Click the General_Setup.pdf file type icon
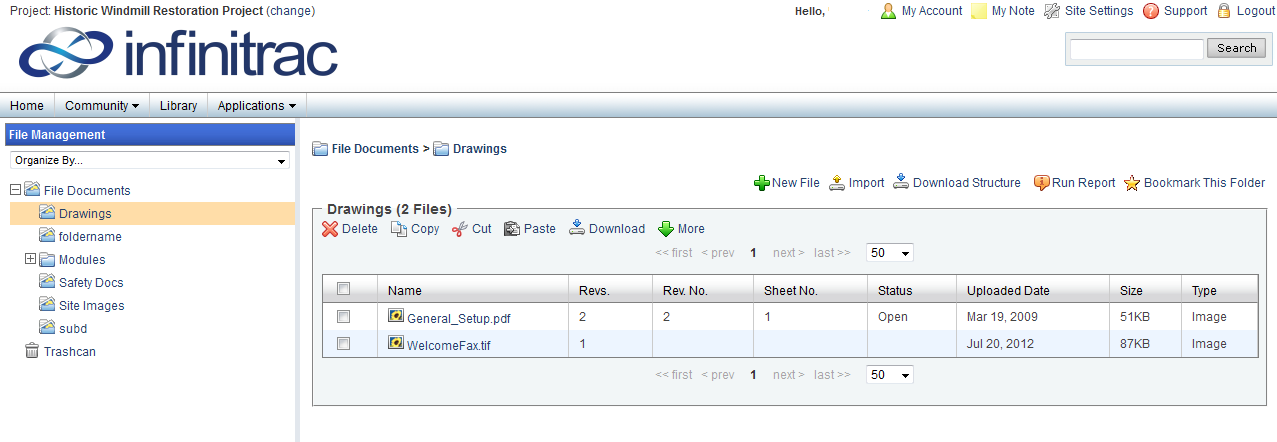 (x=396, y=316)
